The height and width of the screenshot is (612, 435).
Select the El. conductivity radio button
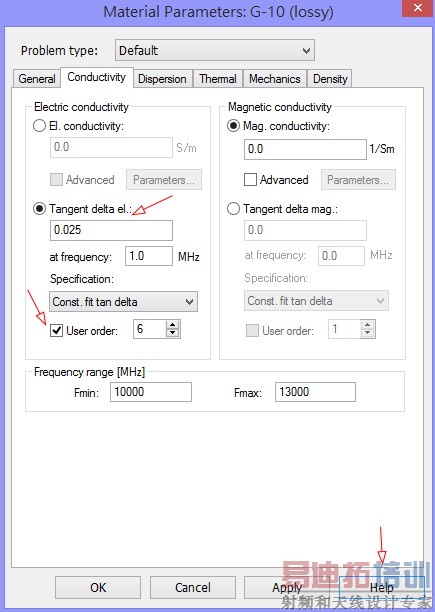(x=39, y=126)
